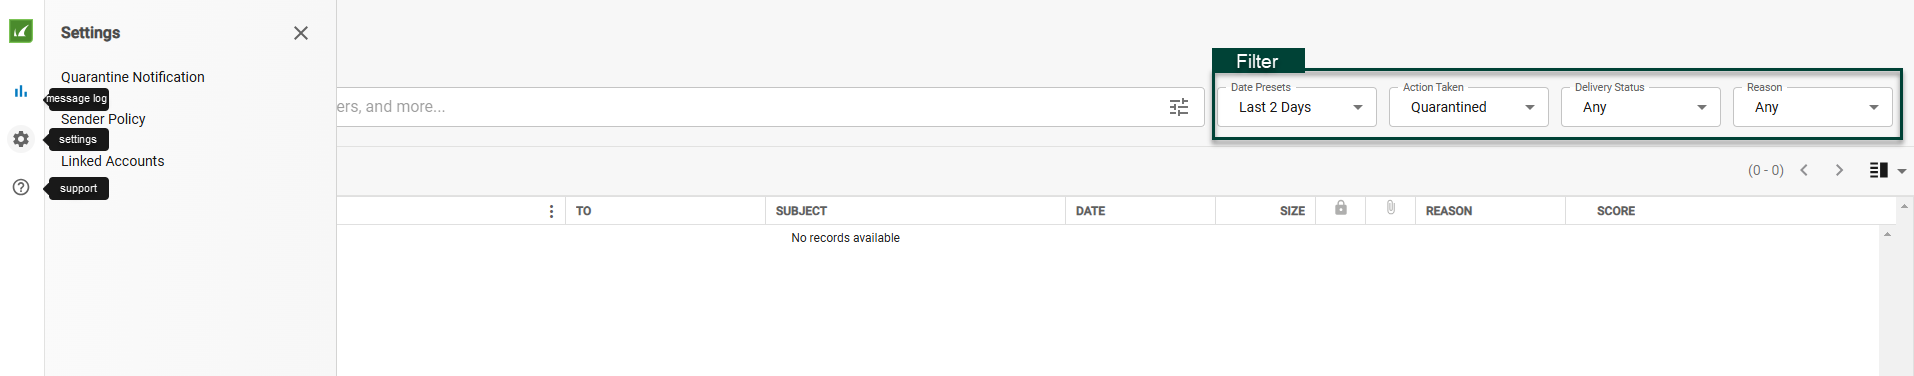Sort by the SUBJECT column header
This screenshot has width=1914, height=376.
click(801, 211)
